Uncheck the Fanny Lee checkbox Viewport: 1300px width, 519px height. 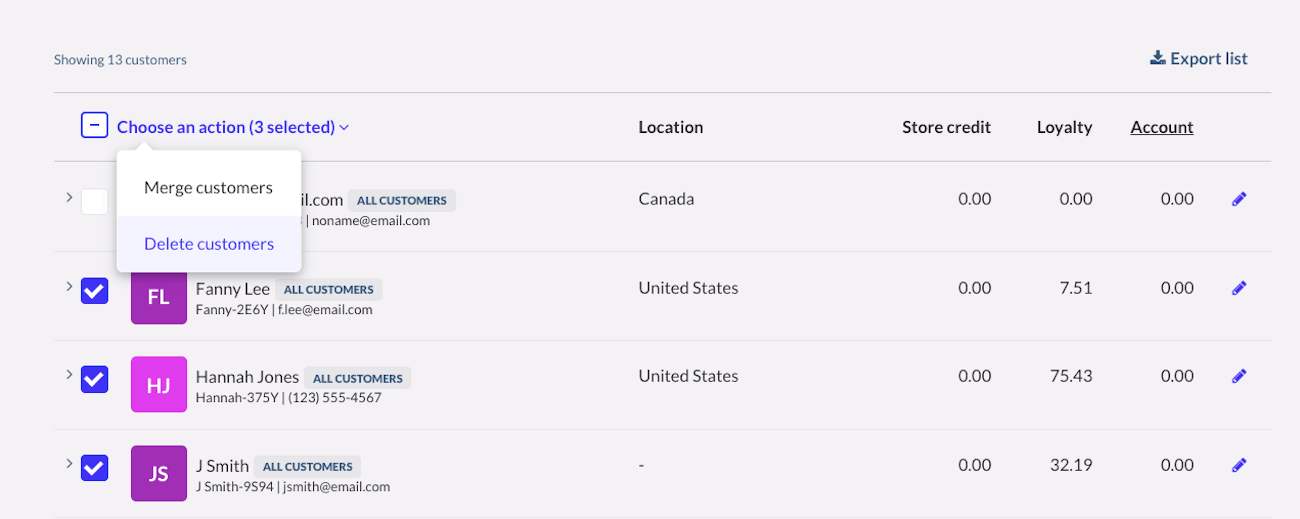tap(94, 290)
